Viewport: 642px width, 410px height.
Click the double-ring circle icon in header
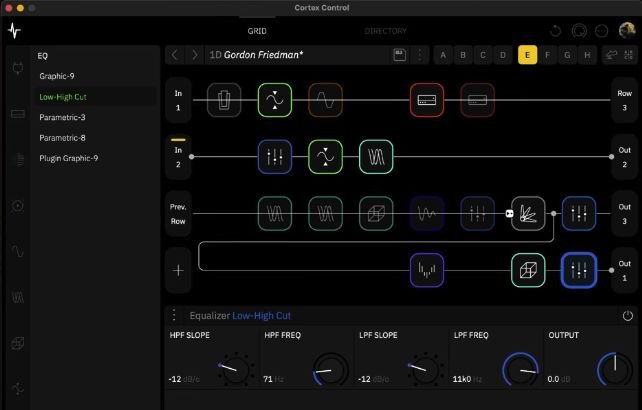pyautogui.click(x=579, y=31)
